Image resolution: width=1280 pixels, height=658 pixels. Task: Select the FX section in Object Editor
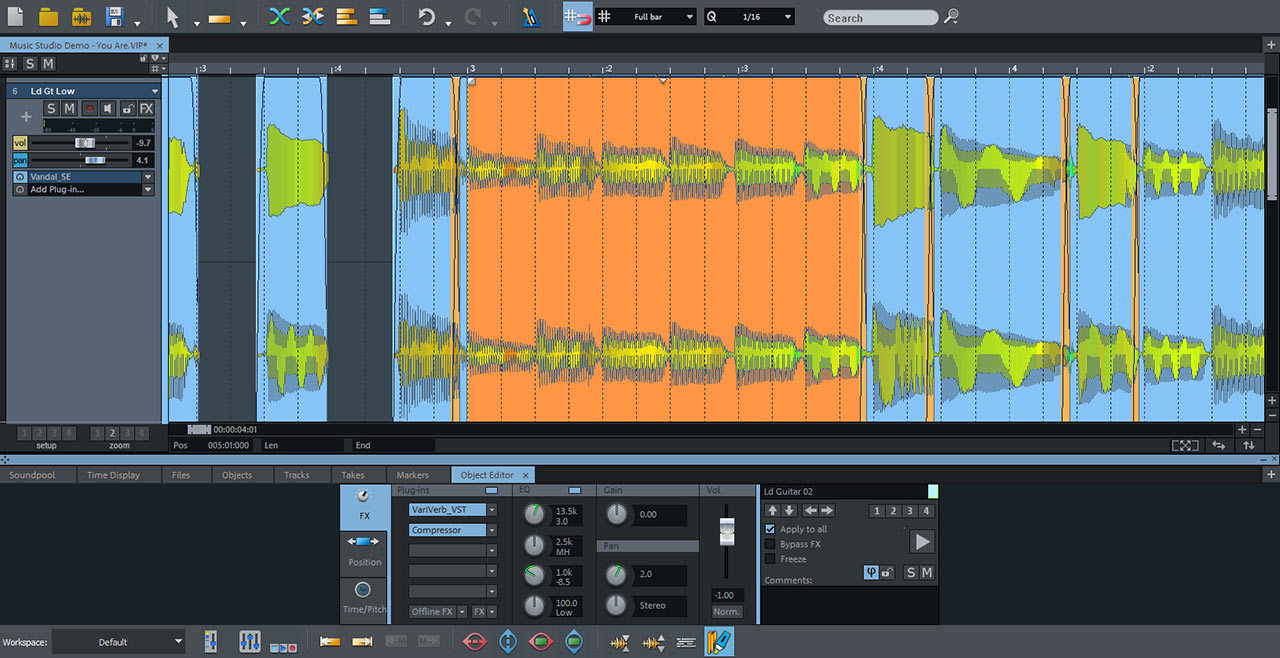[x=363, y=506]
